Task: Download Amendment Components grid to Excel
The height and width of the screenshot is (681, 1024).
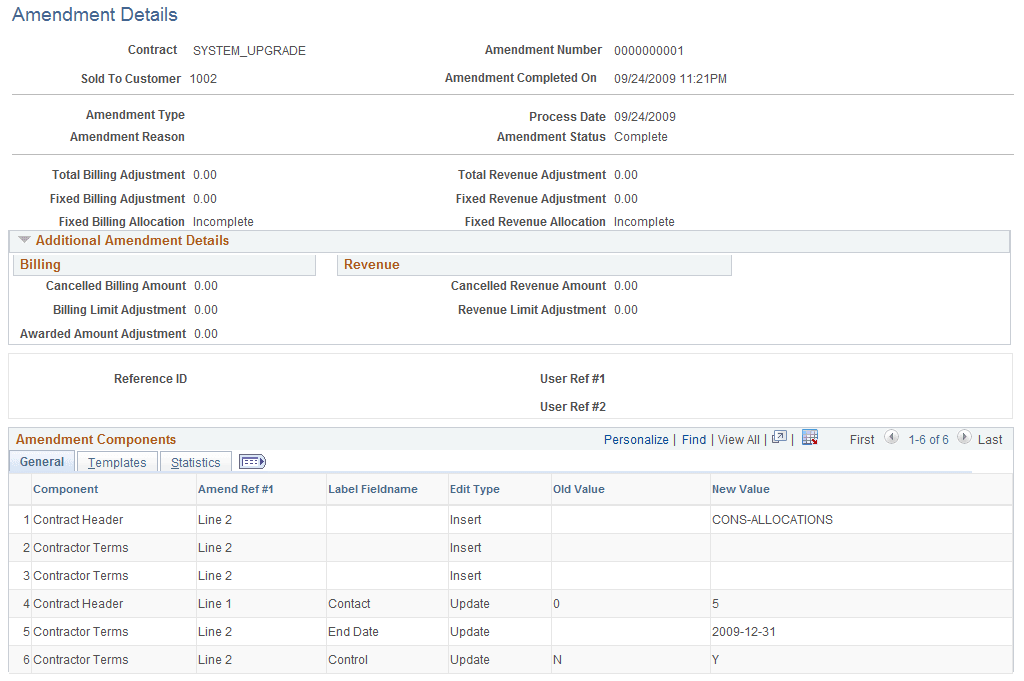Action: [809, 438]
